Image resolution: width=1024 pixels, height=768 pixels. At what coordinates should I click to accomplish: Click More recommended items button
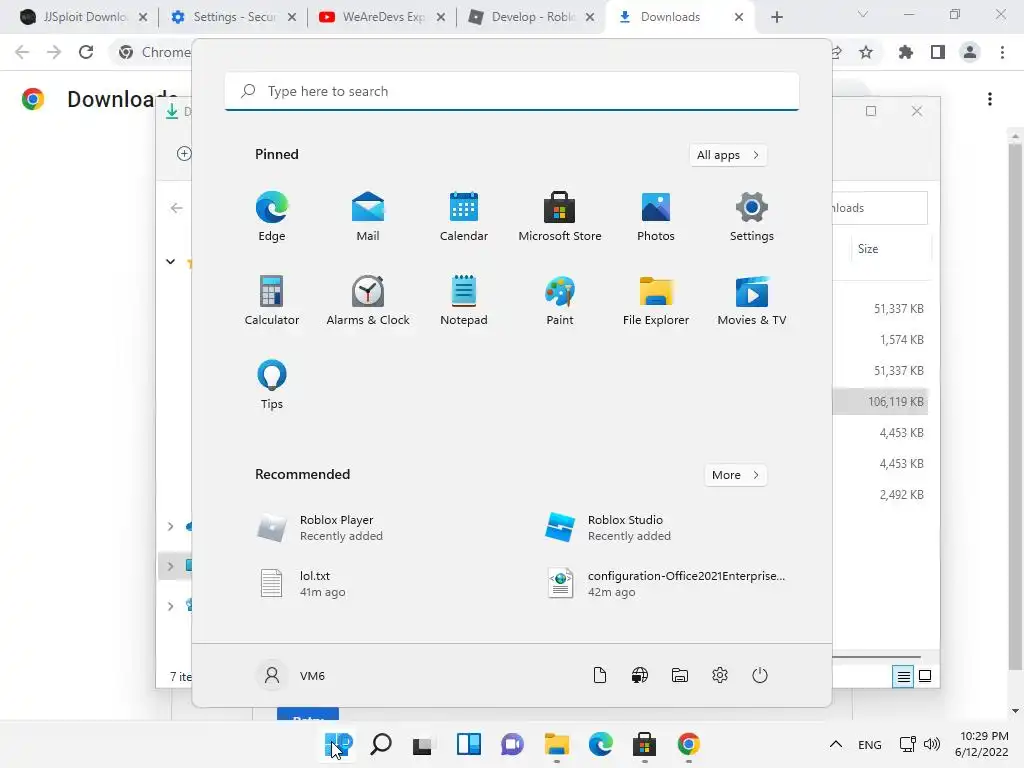(735, 475)
